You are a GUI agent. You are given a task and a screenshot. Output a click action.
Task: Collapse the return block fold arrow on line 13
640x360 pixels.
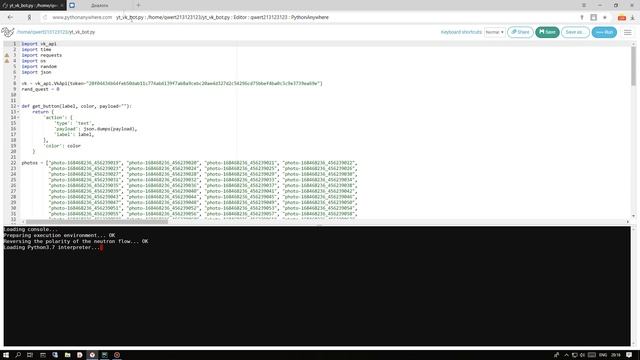coord(18,112)
